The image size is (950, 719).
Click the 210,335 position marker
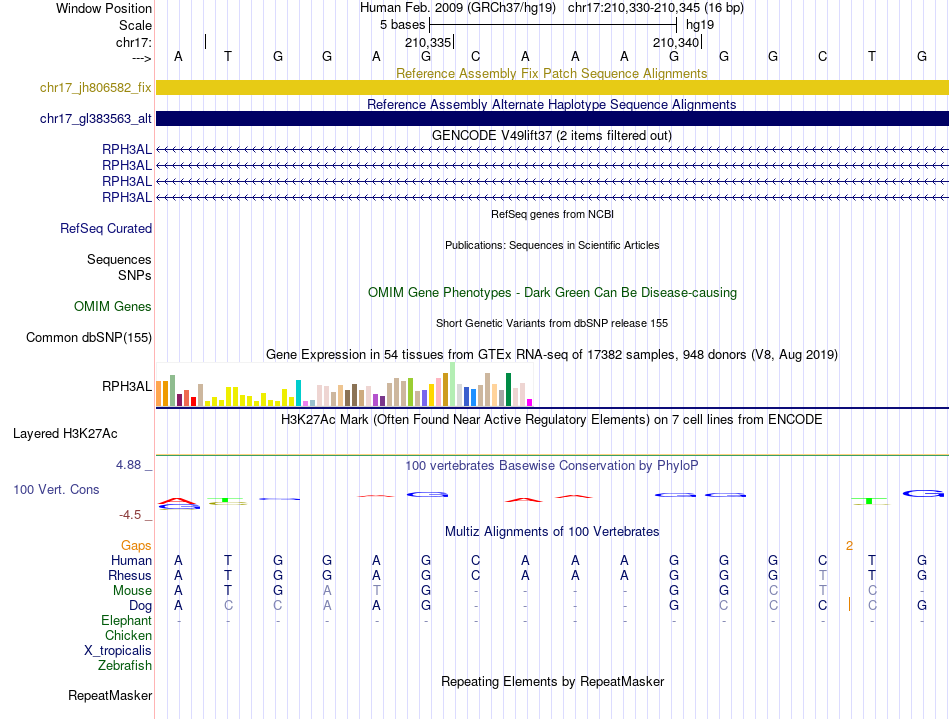[428, 42]
